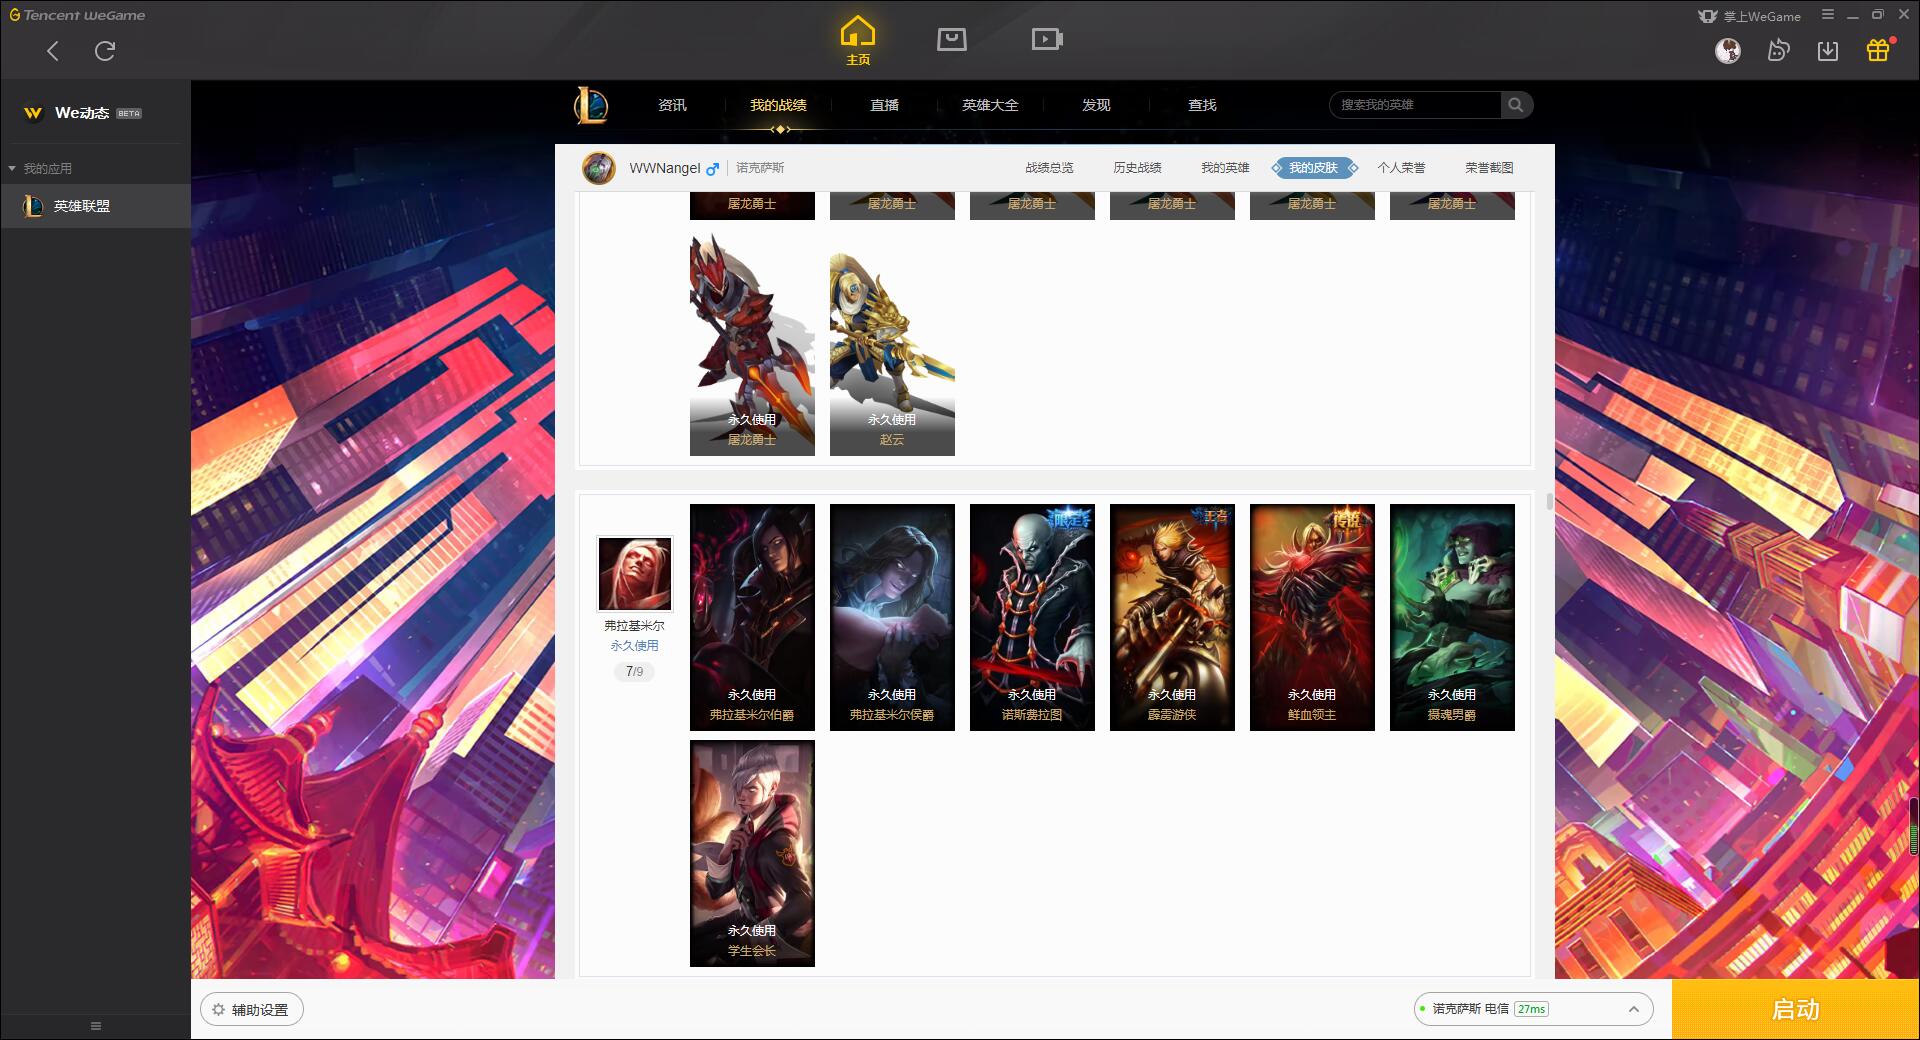Screen dimensions: 1920x1040
Task: Switch to the 战绩总览 tab
Action: tap(1049, 168)
